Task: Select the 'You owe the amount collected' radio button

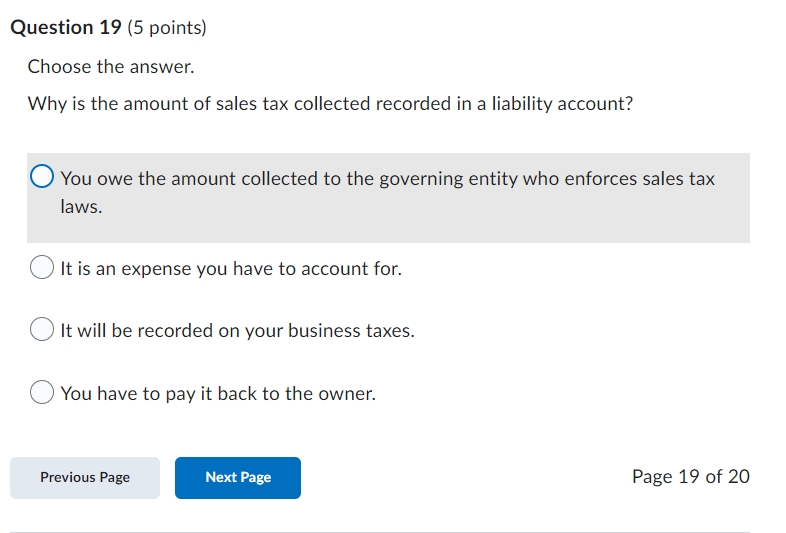Action: click(x=43, y=179)
